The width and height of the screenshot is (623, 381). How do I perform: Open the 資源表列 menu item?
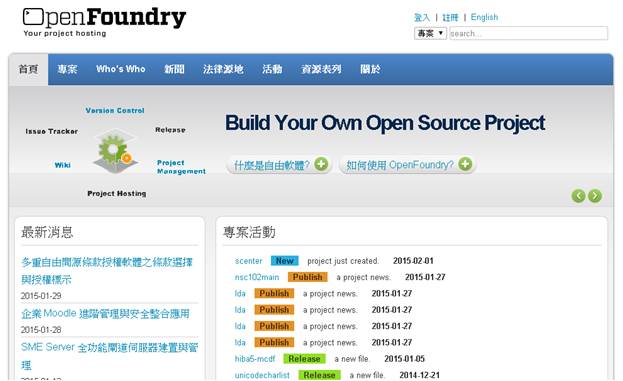[x=321, y=69]
